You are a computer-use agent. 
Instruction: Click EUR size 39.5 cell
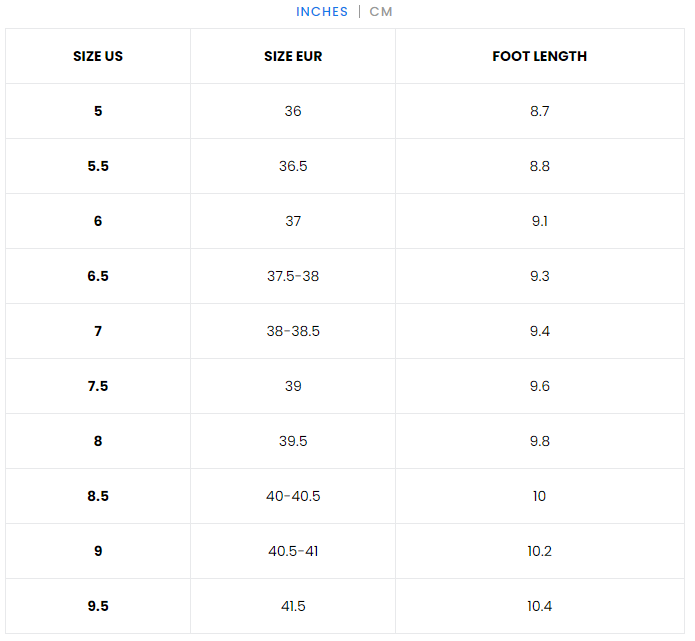pyautogui.click(x=293, y=441)
